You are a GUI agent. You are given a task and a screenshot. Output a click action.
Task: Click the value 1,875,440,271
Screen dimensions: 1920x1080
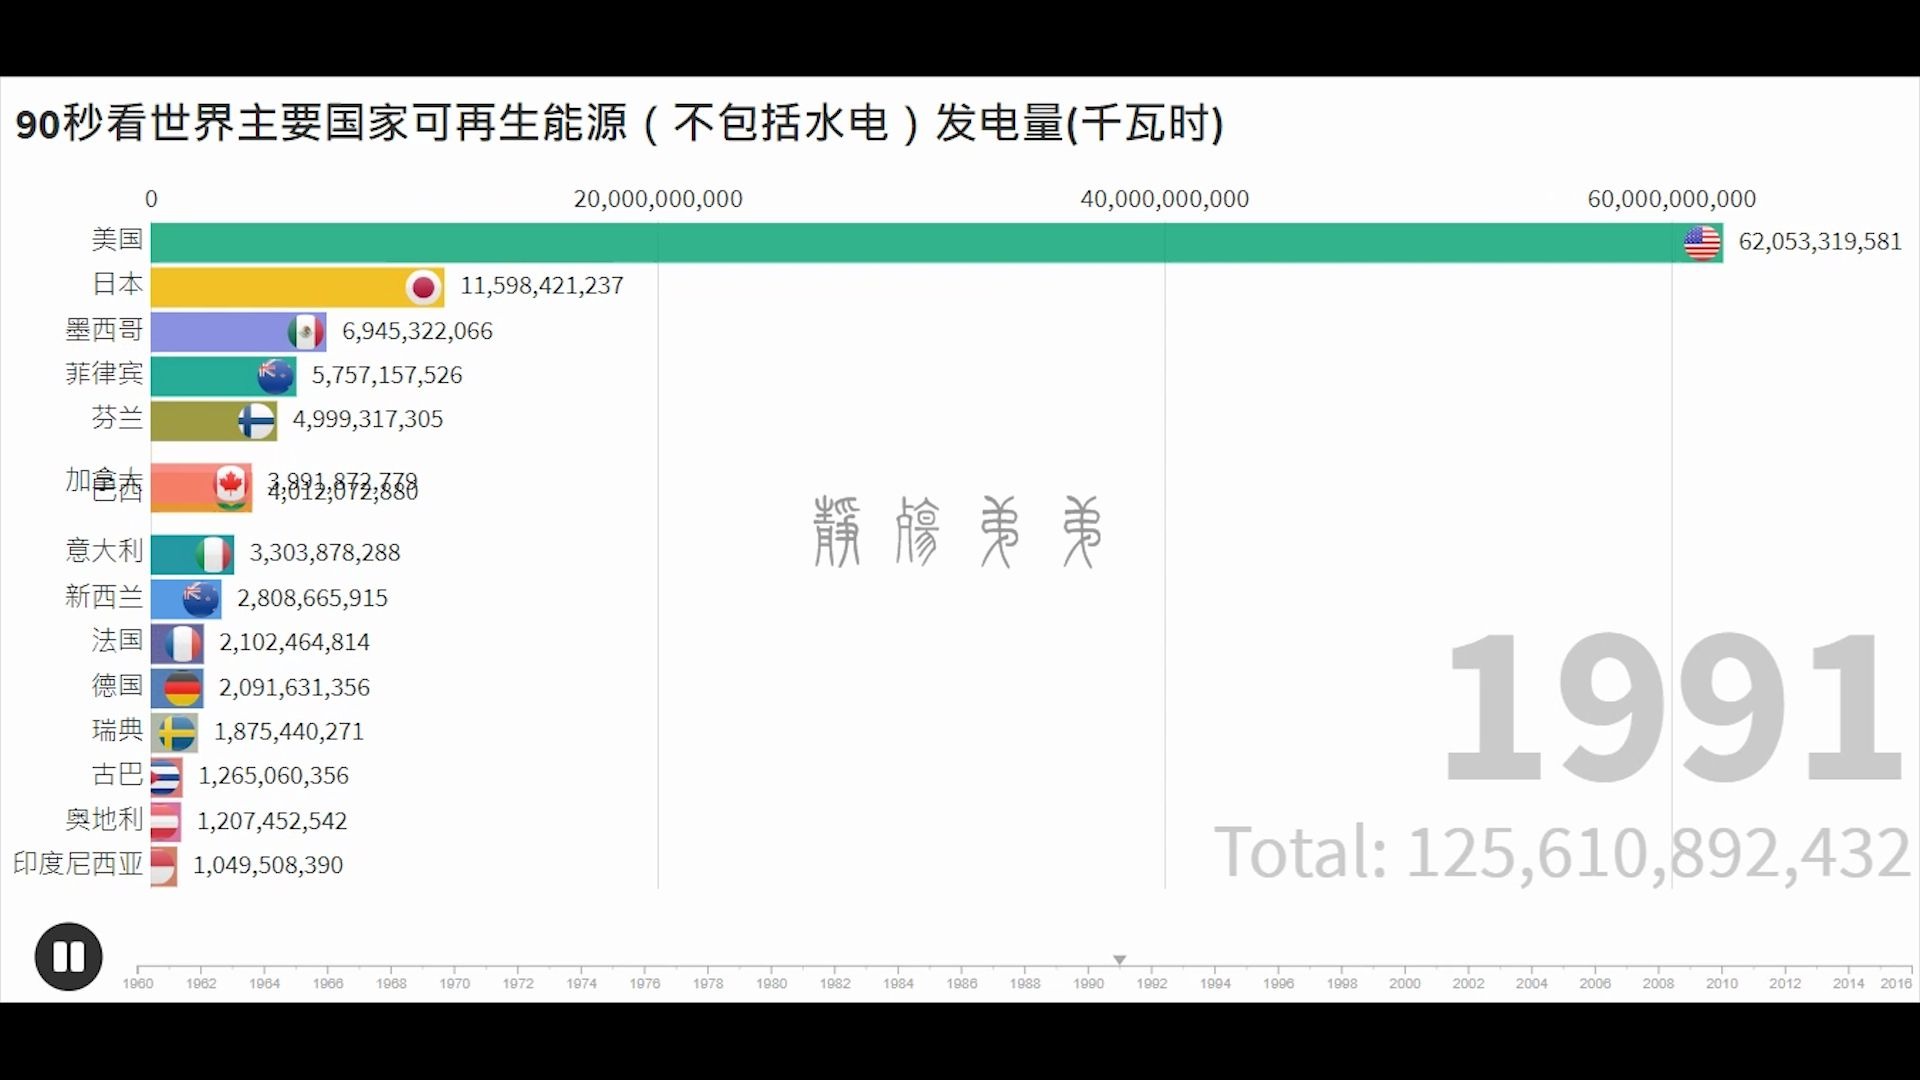click(x=289, y=732)
